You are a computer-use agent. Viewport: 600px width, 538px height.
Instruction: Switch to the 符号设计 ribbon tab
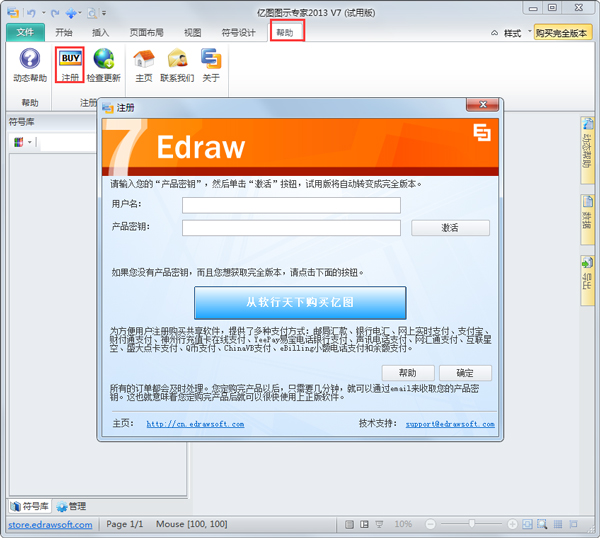(238, 33)
